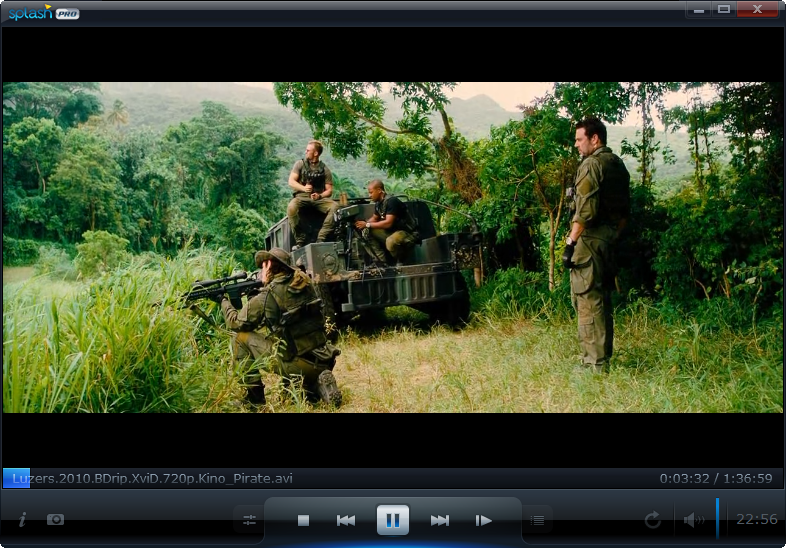Stop playback with the stop button
Screen dimensions: 786x548
point(303,520)
